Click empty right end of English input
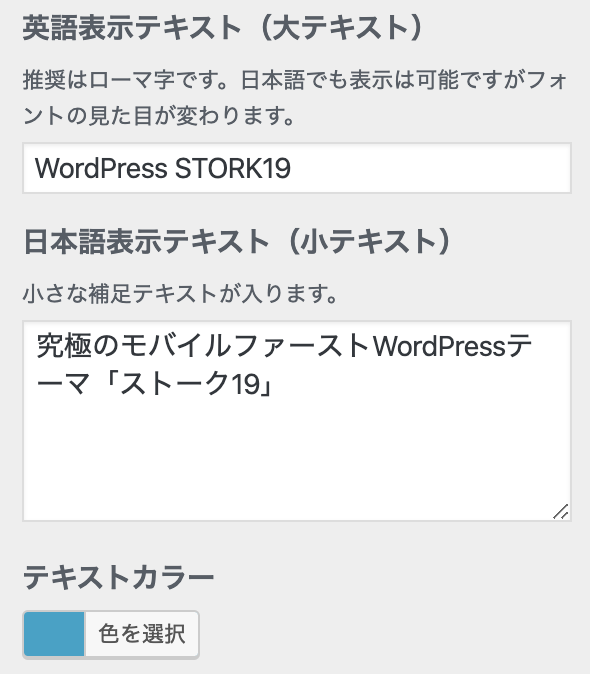Screen dimensions: 590x674 point(430,168)
